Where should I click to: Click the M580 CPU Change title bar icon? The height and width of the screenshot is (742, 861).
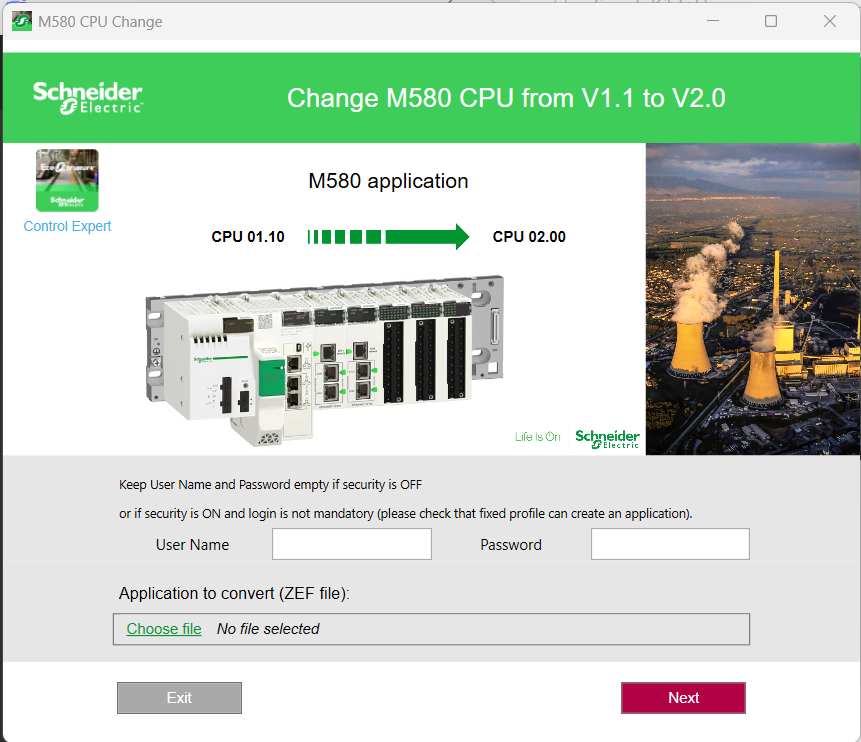(22, 21)
